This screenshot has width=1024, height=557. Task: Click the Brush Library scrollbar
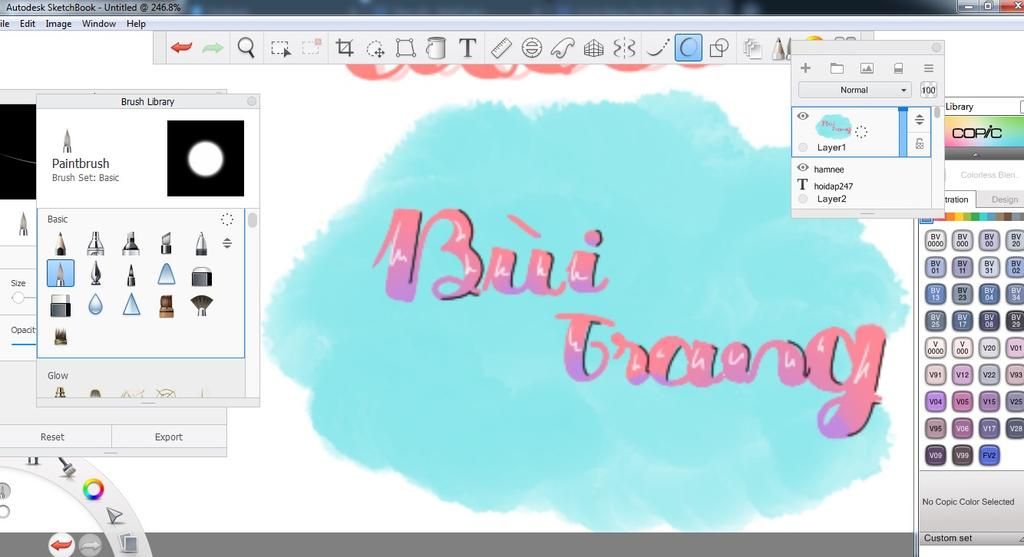coord(252,220)
